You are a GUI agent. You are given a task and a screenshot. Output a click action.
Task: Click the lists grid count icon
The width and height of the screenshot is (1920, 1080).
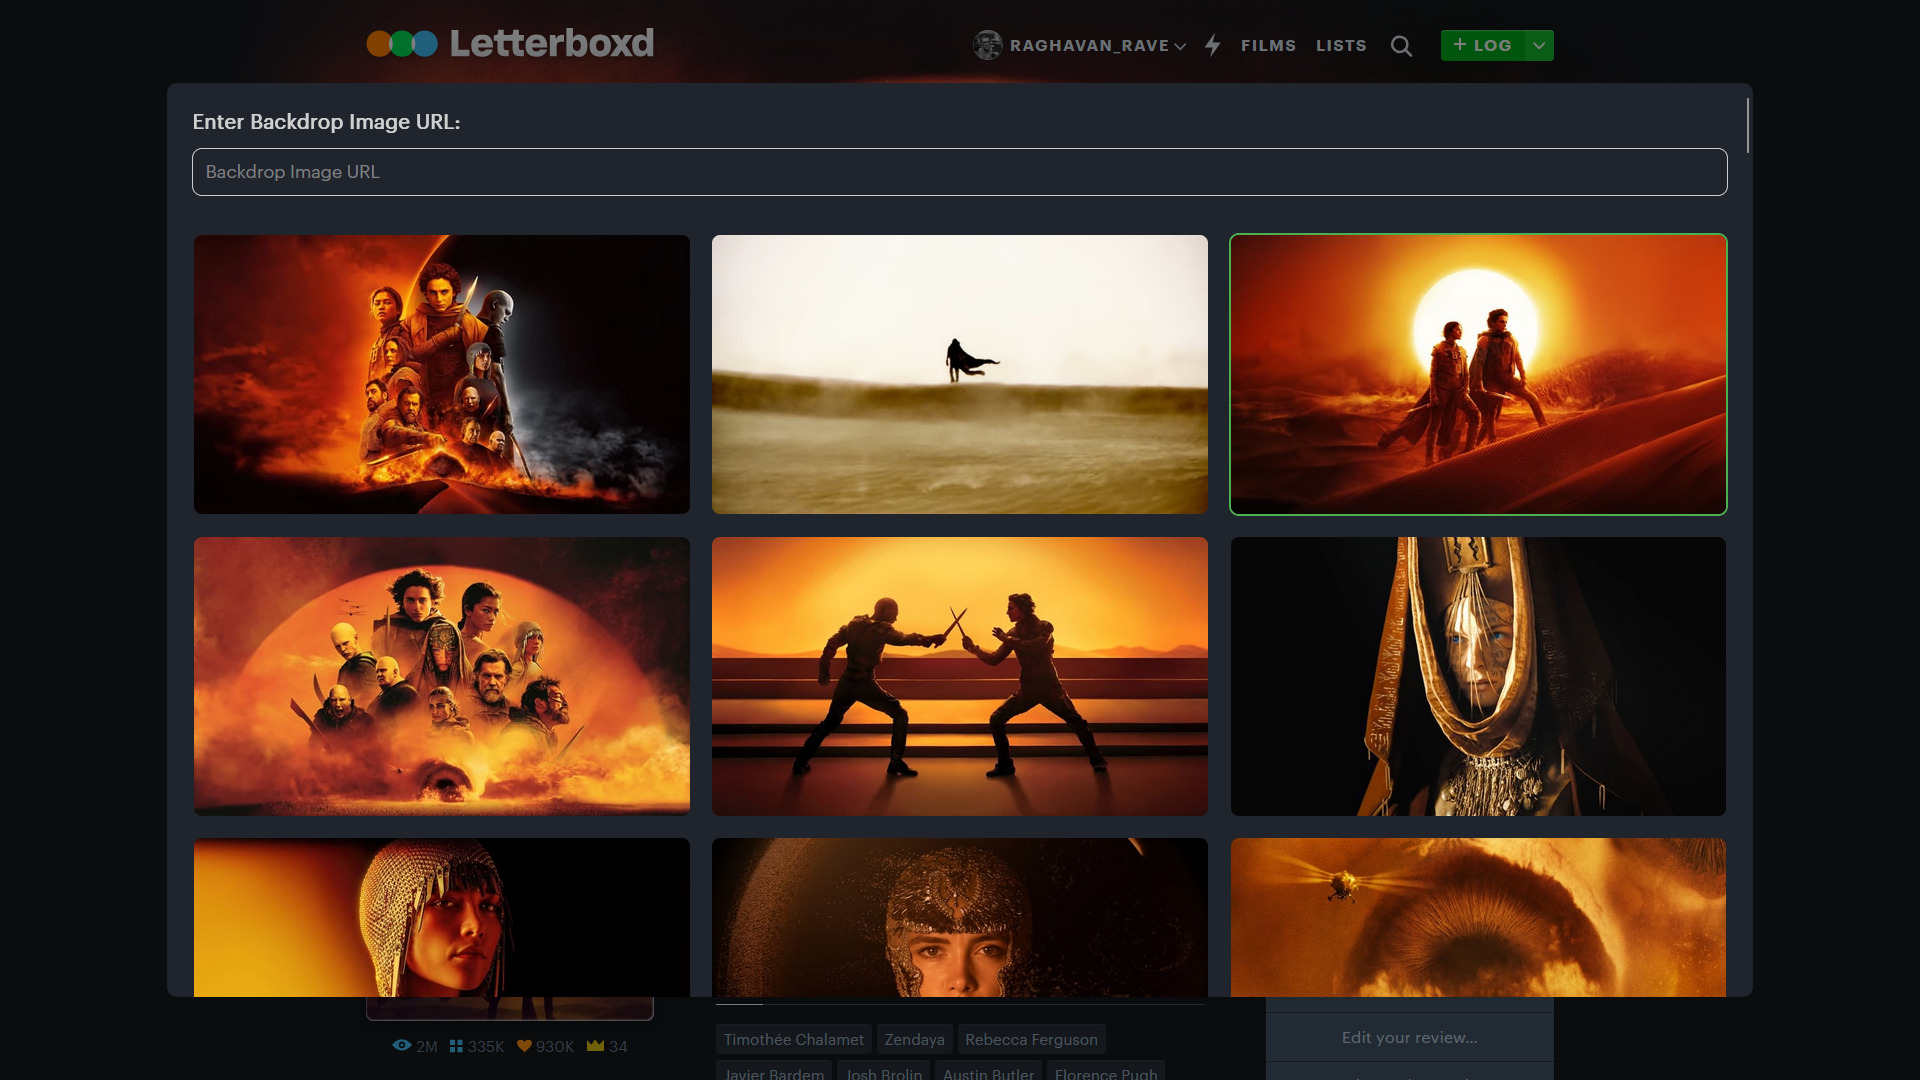[456, 1046]
